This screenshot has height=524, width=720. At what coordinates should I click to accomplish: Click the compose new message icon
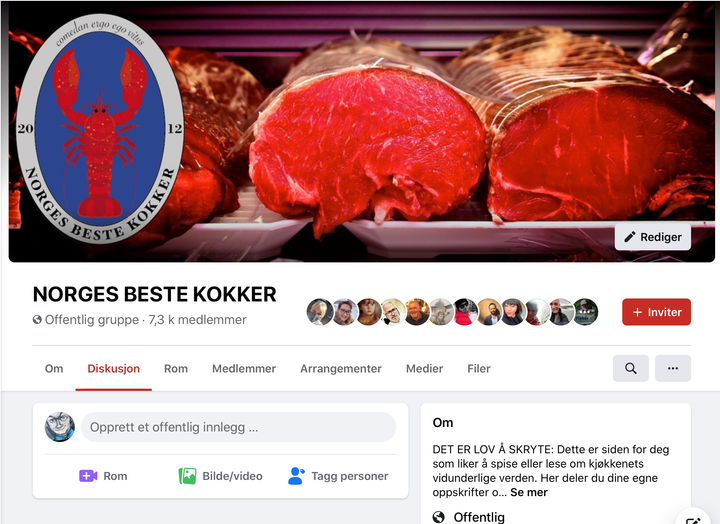point(692,520)
